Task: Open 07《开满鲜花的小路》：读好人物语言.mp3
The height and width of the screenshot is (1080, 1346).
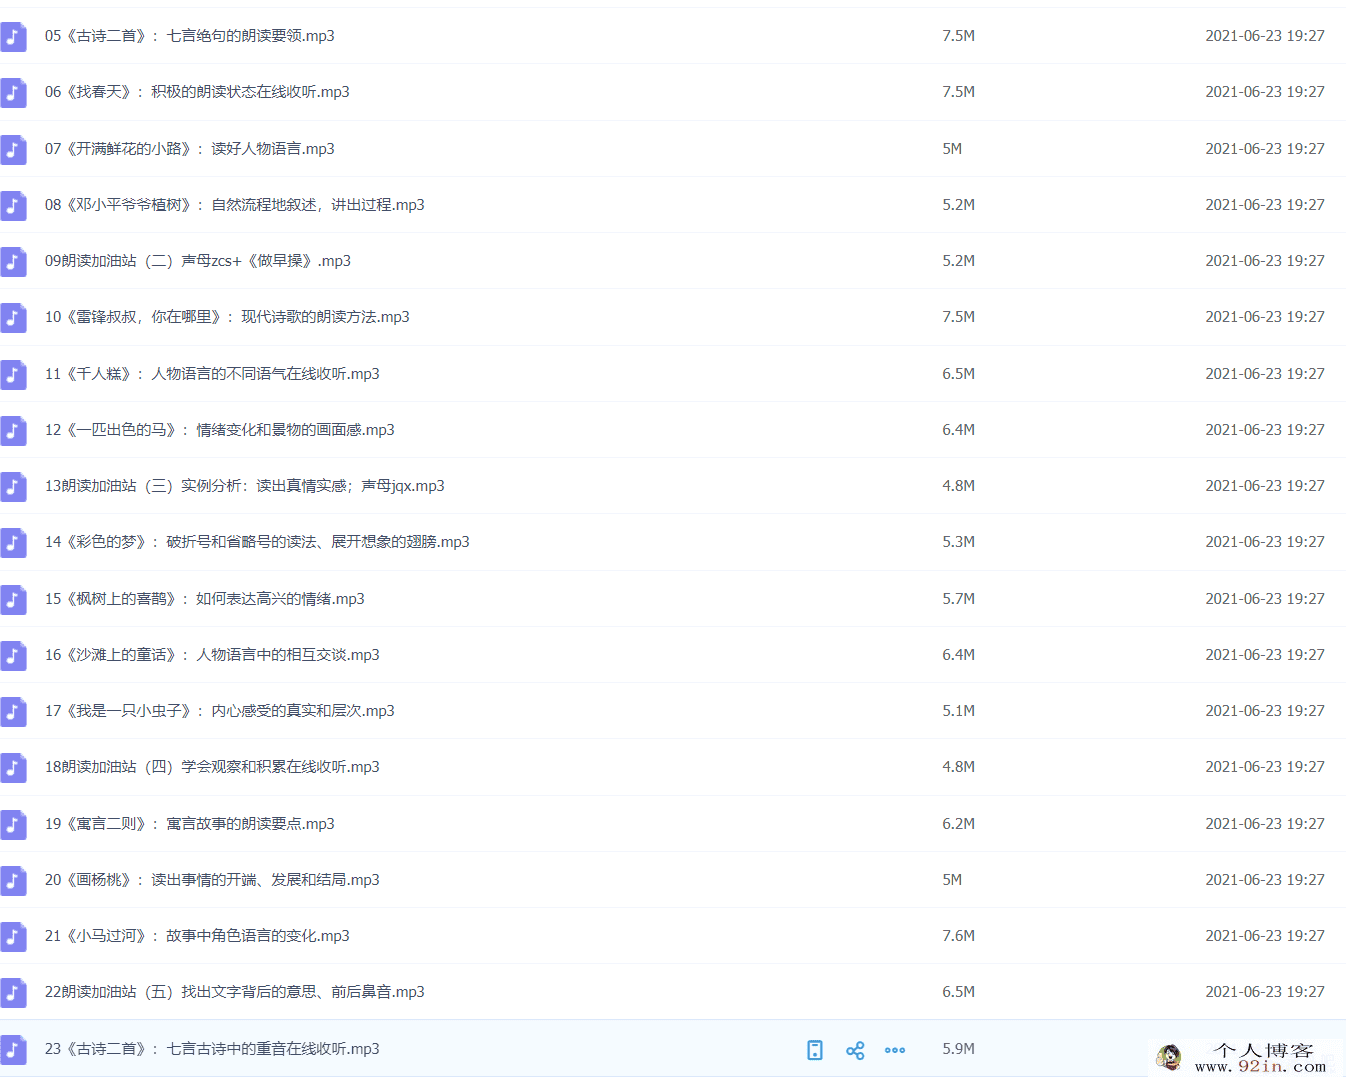Action: 190,149
